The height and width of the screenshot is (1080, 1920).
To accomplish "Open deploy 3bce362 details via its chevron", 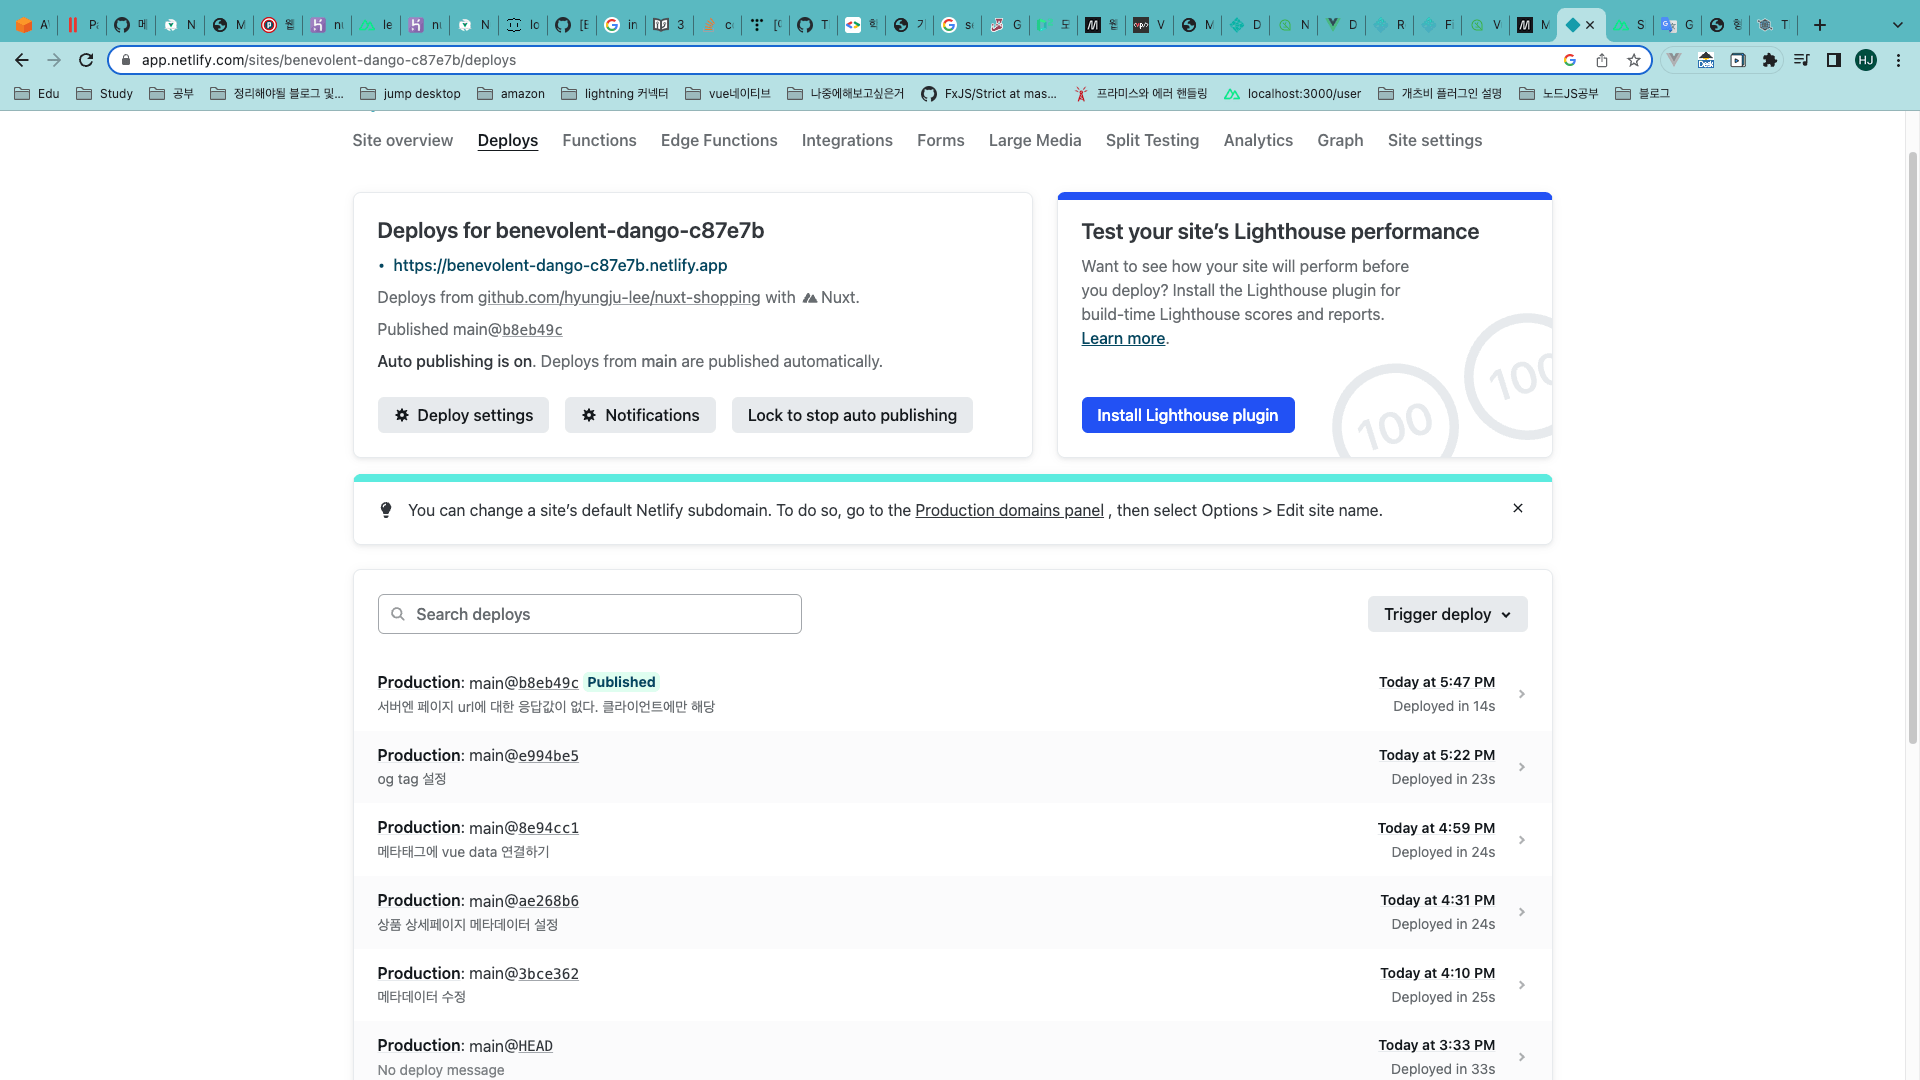I will coord(1522,985).
